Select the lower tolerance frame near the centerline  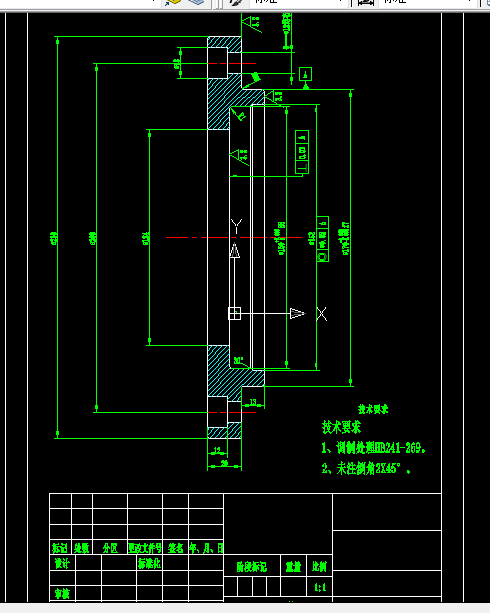click(x=323, y=239)
